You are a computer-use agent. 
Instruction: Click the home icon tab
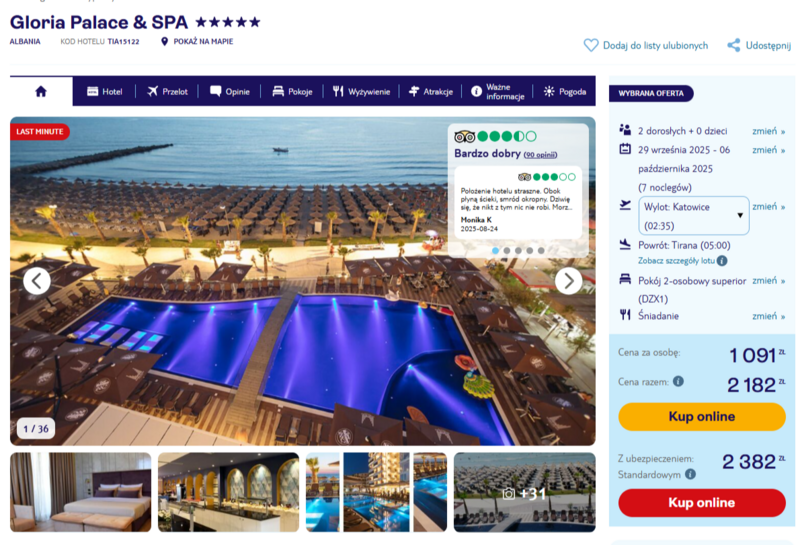point(41,91)
